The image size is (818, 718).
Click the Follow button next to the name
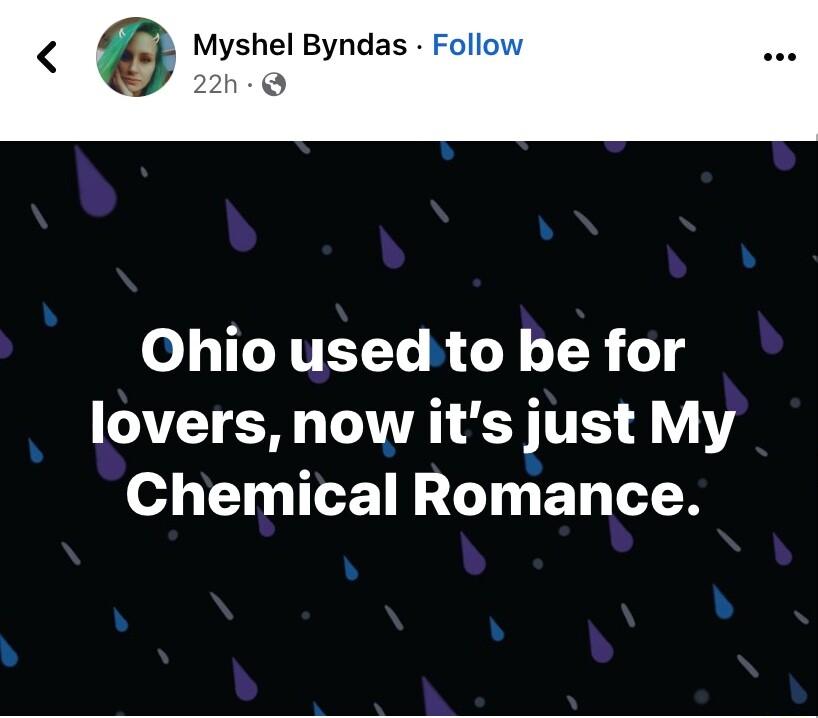coord(478,44)
